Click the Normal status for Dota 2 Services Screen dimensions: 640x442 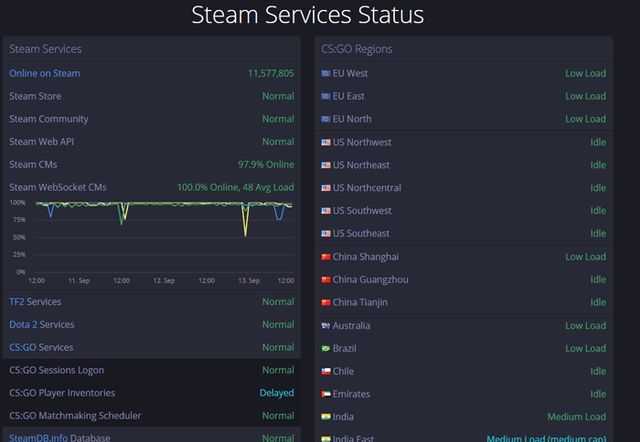point(278,325)
